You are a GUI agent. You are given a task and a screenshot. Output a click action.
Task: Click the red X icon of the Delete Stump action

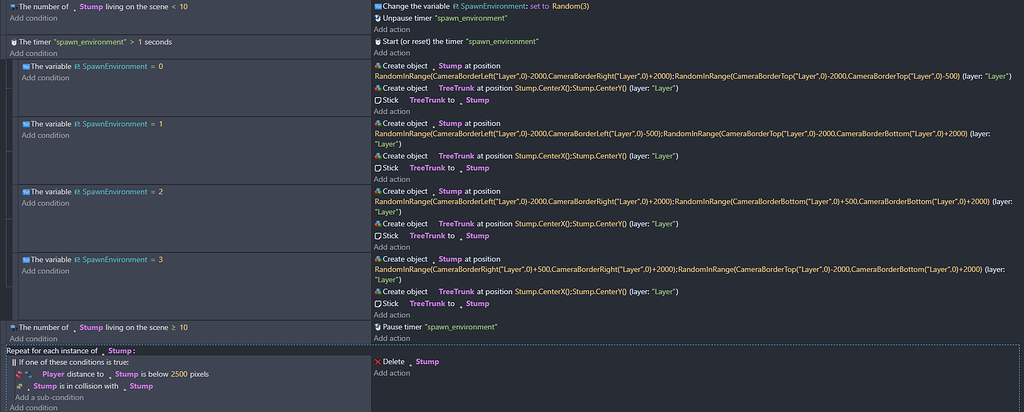point(378,362)
